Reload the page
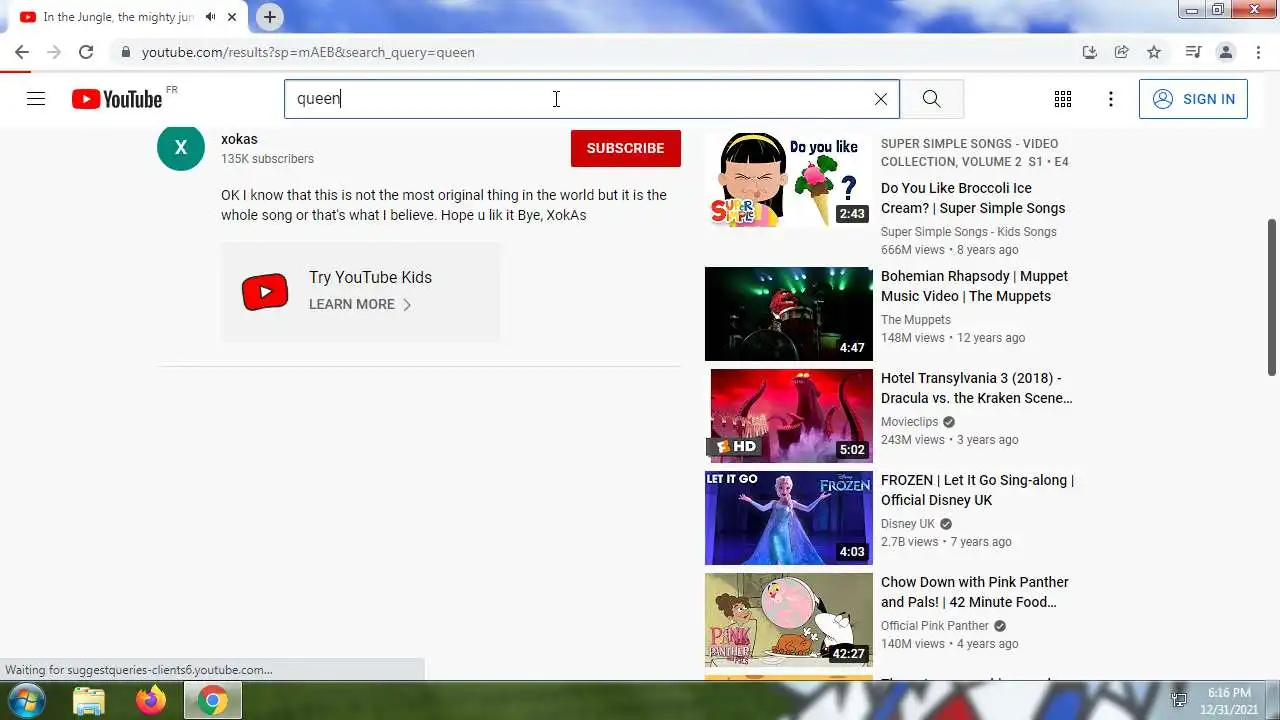The image size is (1280, 720). [86, 52]
